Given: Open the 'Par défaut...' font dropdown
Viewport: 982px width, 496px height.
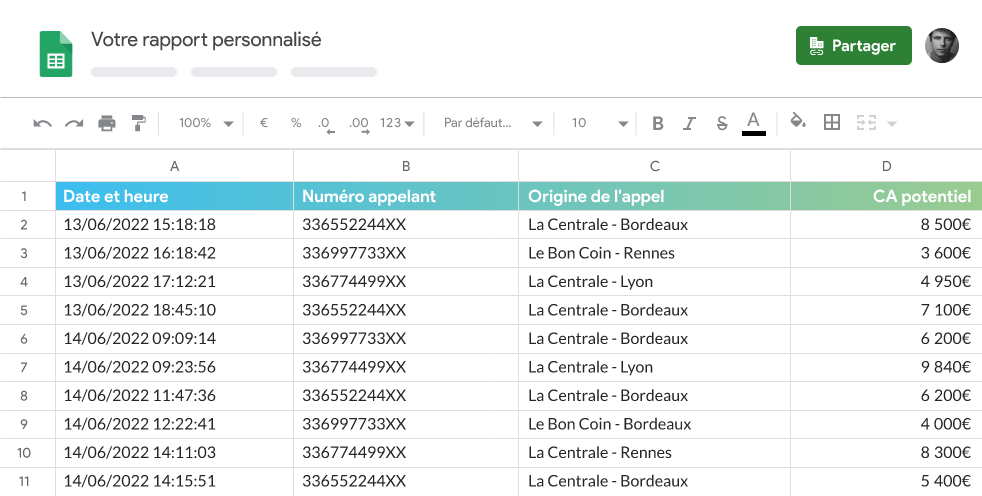Looking at the screenshot, I should coord(493,123).
